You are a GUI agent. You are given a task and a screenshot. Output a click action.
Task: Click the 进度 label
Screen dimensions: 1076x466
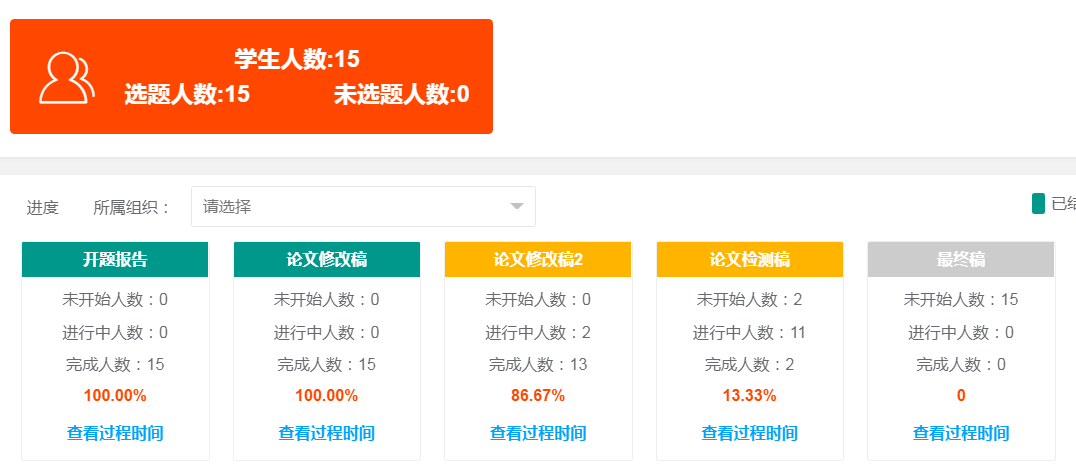point(43,207)
